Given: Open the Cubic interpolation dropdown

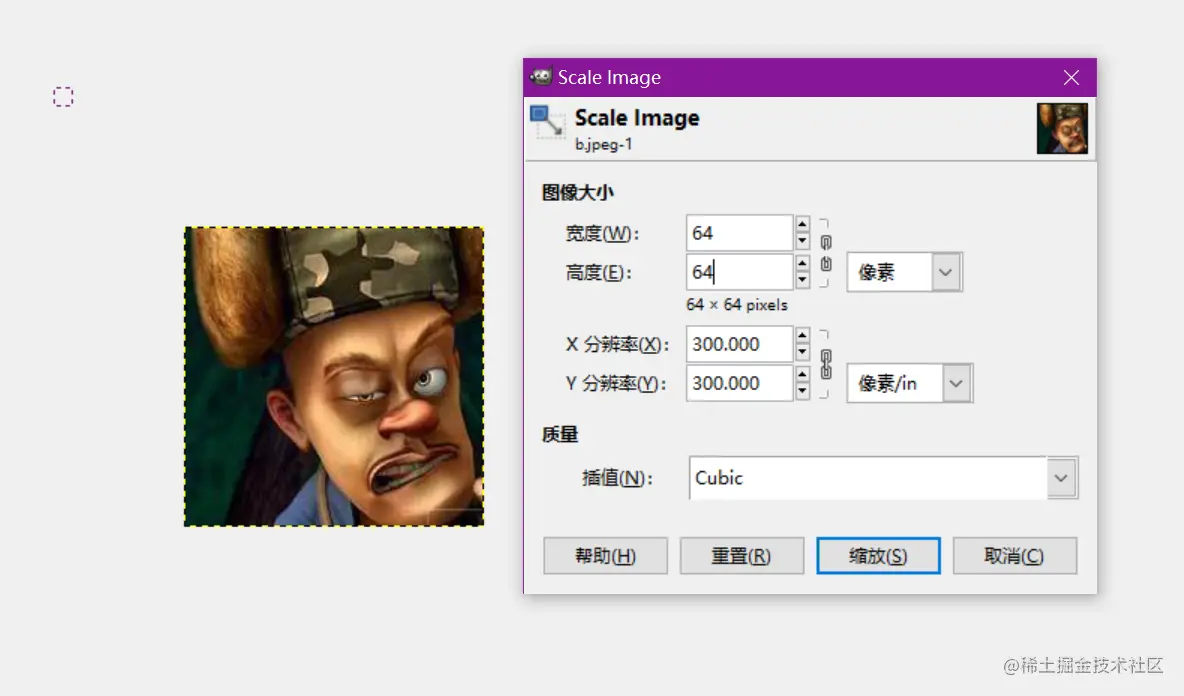Looking at the screenshot, I should [882, 478].
